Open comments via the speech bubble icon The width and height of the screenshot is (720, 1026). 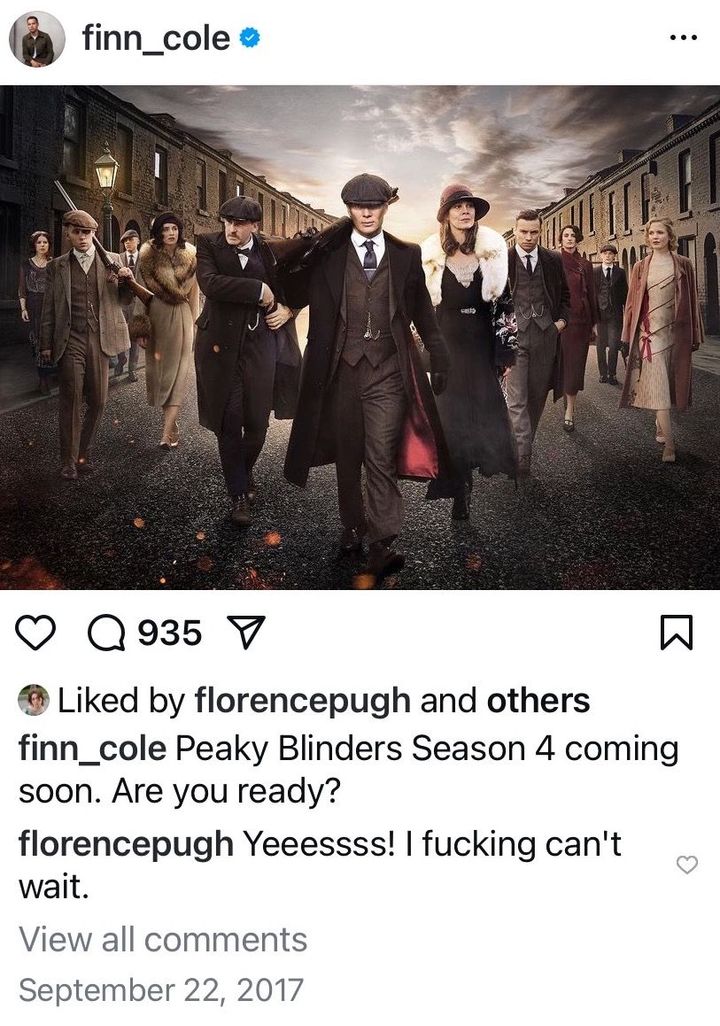coord(107,633)
